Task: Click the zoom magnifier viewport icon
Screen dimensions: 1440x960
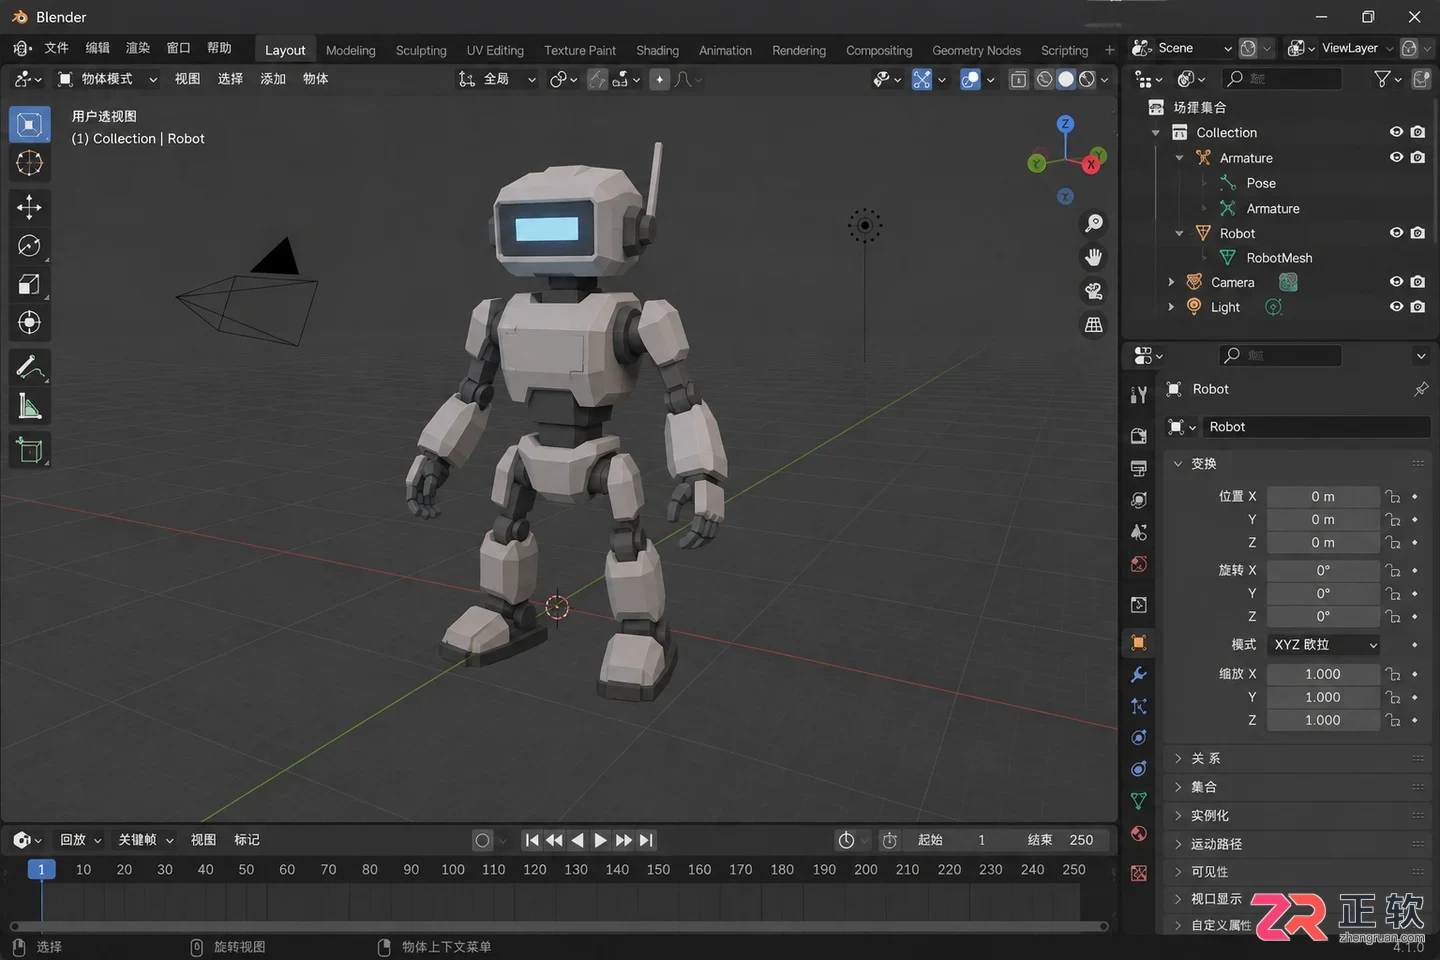Action: tap(1094, 223)
